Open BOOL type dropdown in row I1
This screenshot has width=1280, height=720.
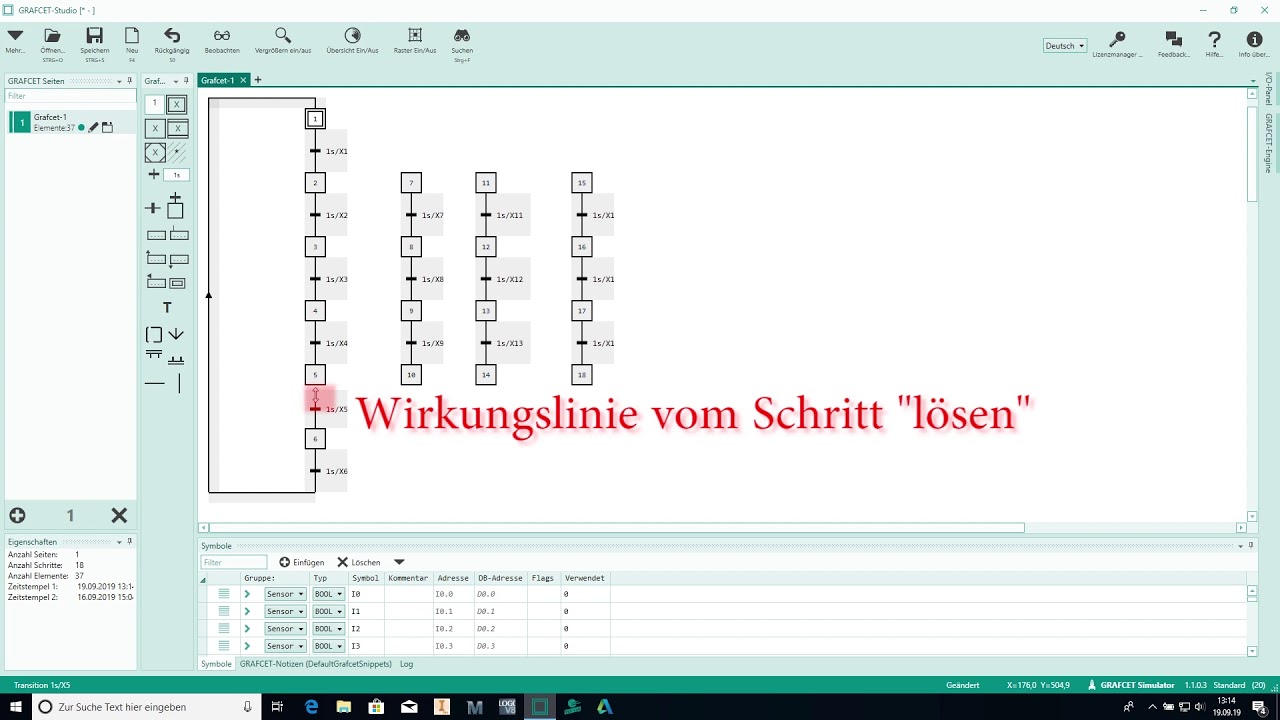(x=328, y=611)
